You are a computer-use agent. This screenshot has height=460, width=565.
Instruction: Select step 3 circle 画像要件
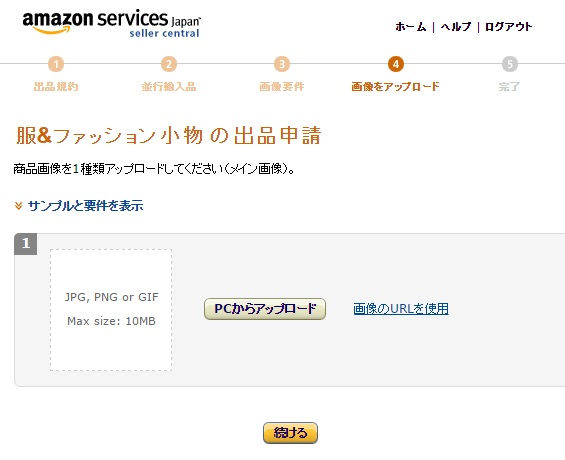point(282,64)
